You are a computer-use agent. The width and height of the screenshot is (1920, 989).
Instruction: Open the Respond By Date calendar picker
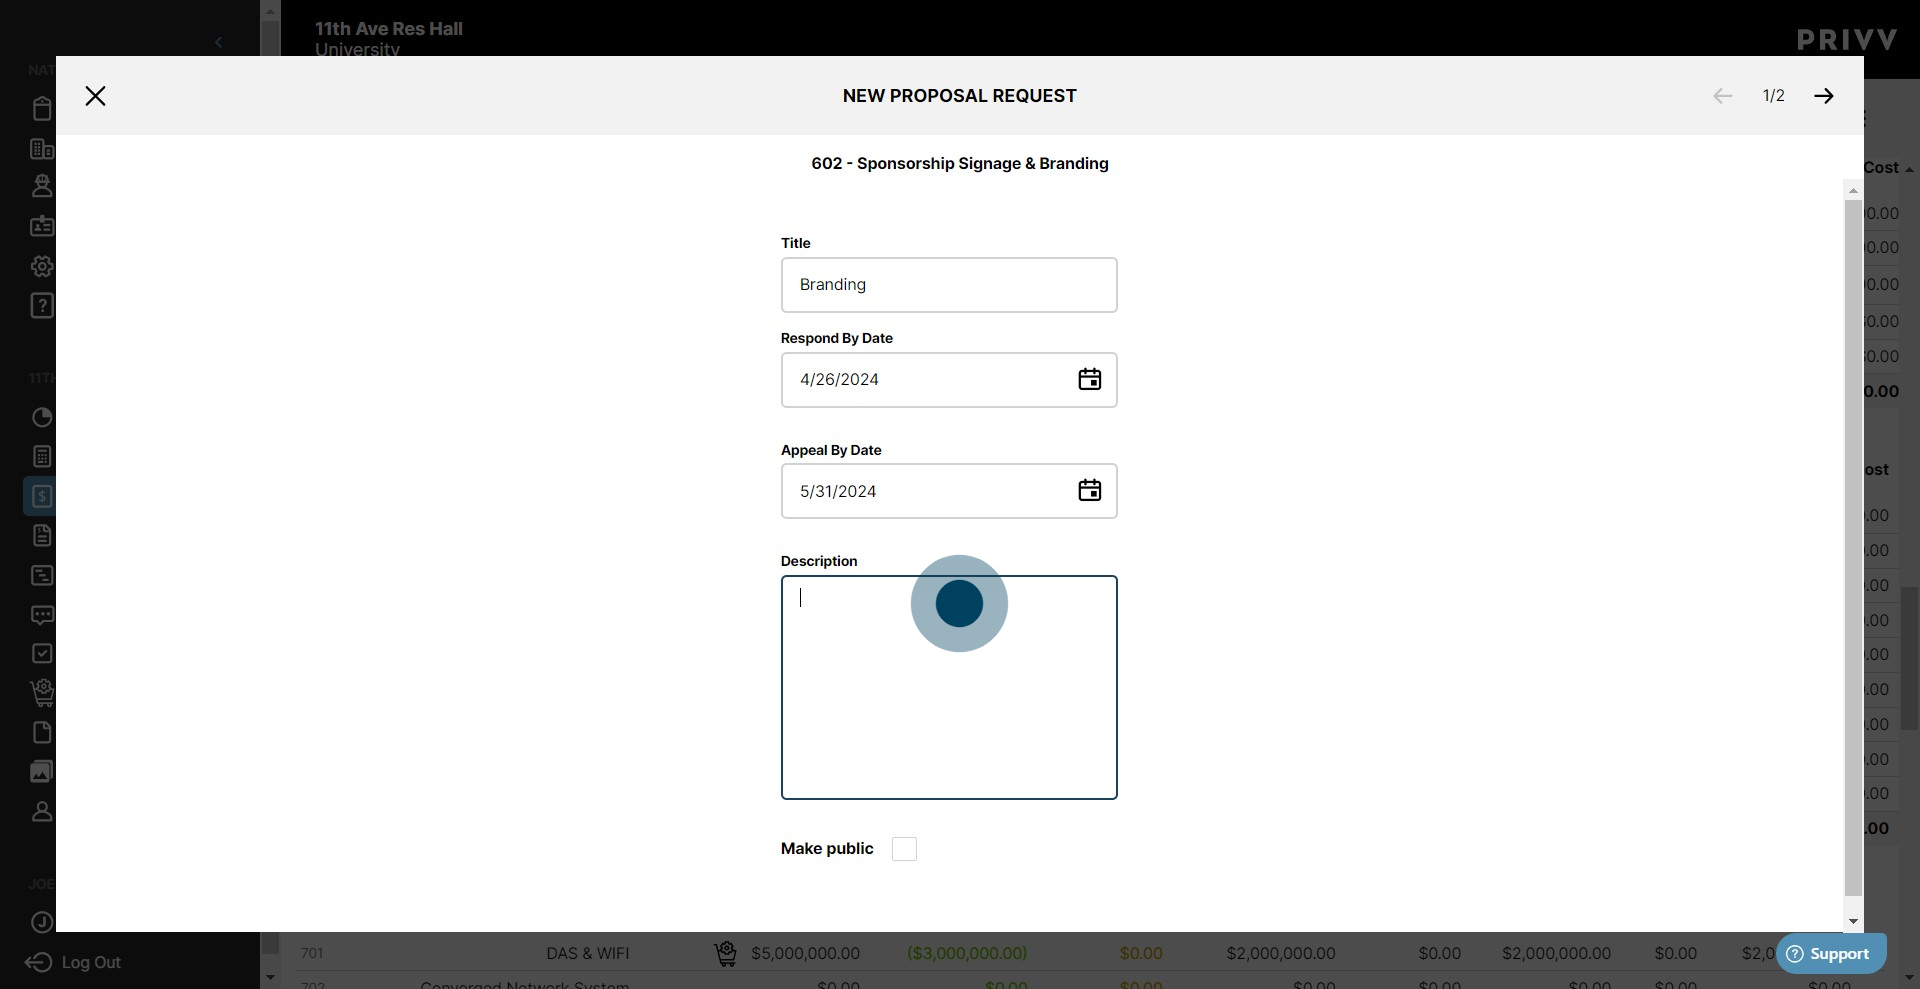1090,380
